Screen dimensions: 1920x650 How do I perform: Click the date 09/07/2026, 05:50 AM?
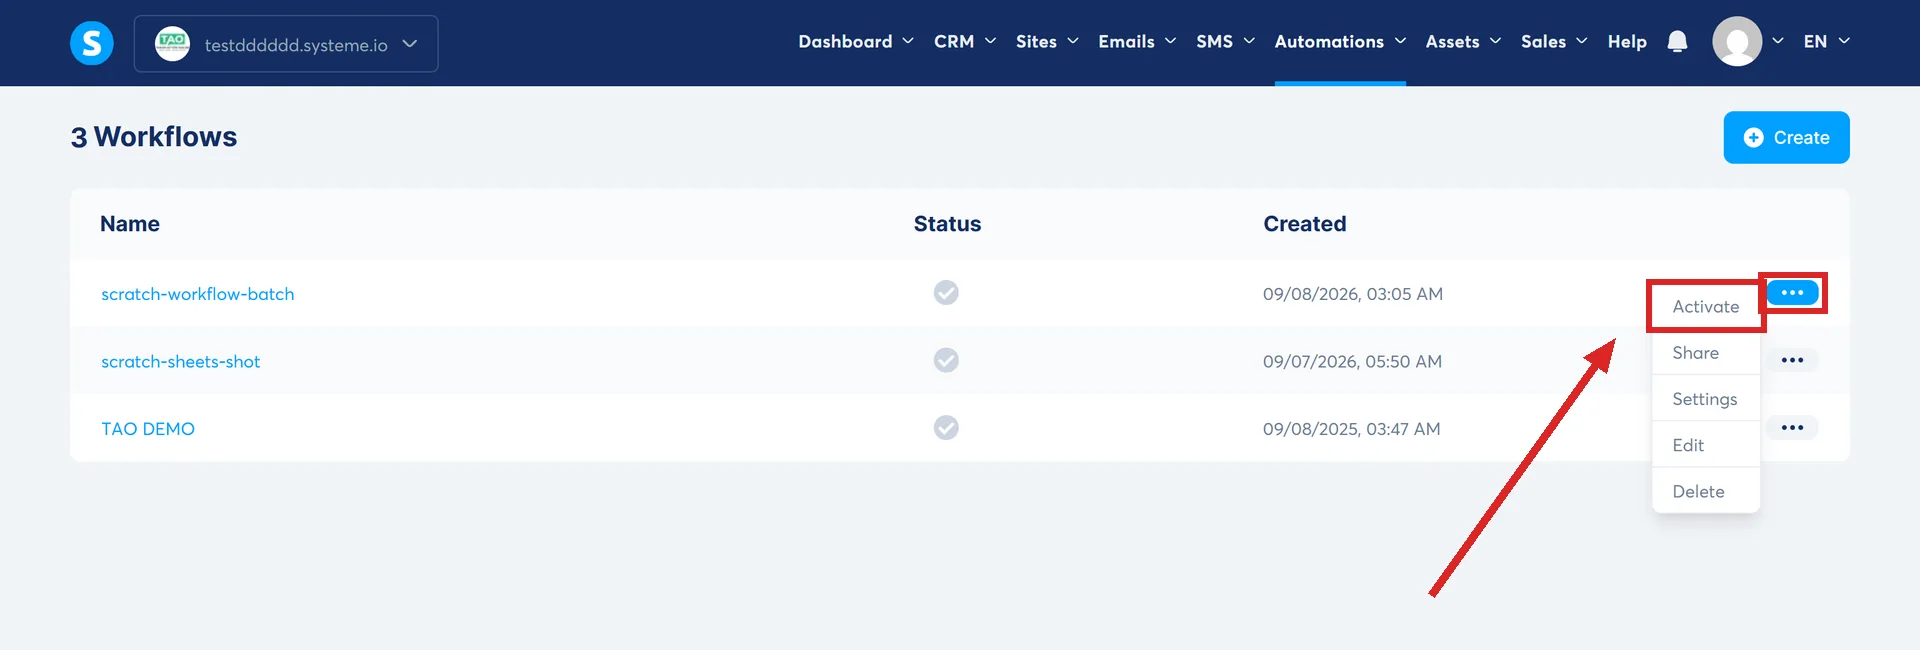tap(1352, 361)
